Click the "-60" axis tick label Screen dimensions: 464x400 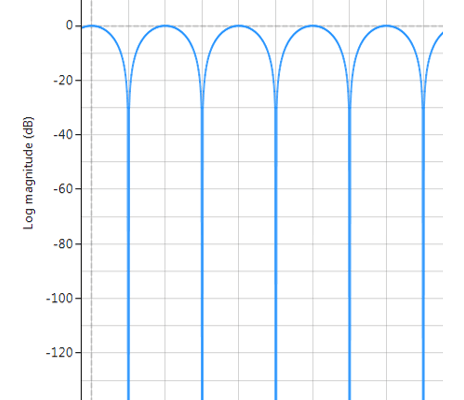(x=63, y=189)
